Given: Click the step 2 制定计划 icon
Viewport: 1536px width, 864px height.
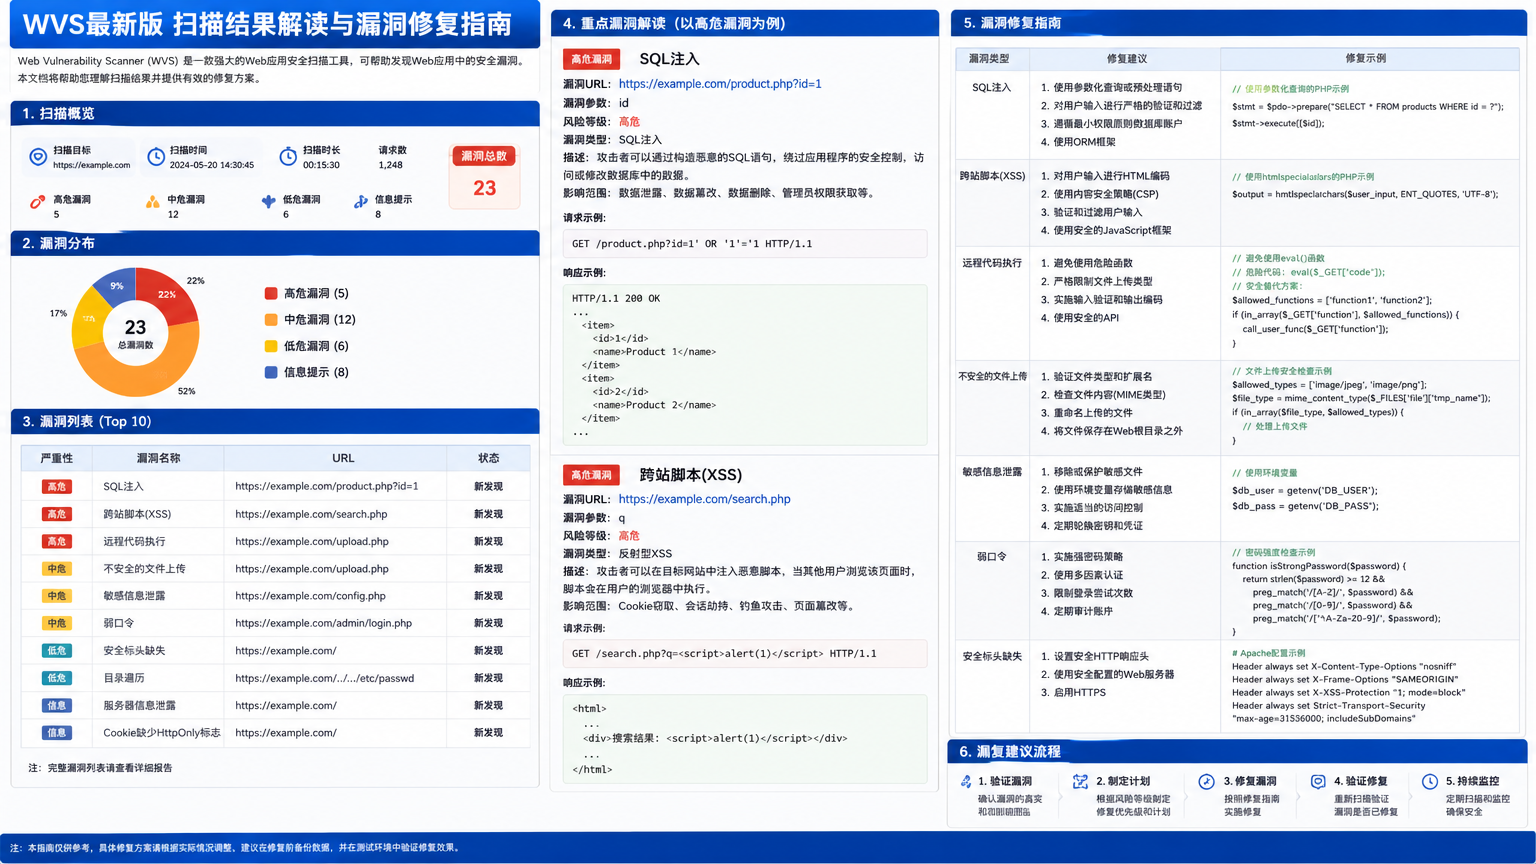Looking at the screenshot, I should click(x=1080, y=782).
